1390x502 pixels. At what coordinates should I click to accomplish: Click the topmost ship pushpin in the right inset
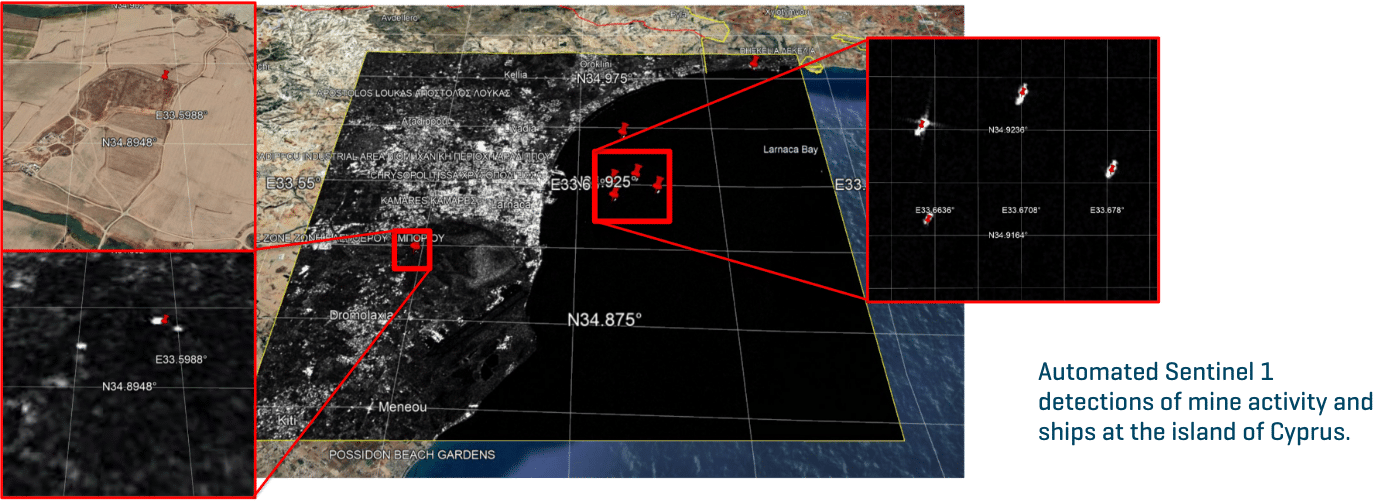tap(1022, 92)
